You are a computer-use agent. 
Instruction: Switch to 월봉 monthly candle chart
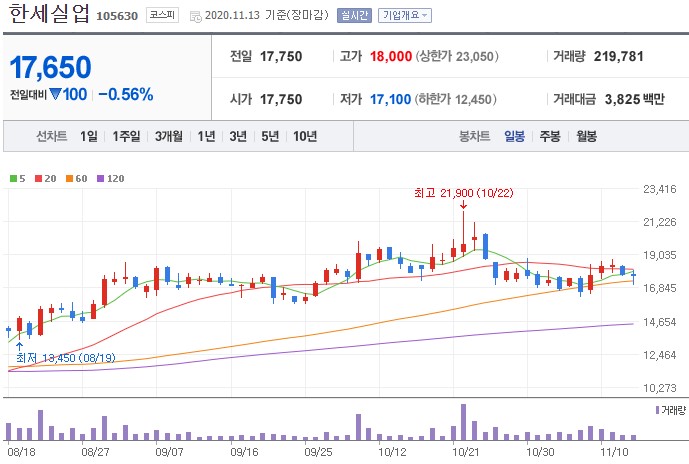click(x=587, y=136)
